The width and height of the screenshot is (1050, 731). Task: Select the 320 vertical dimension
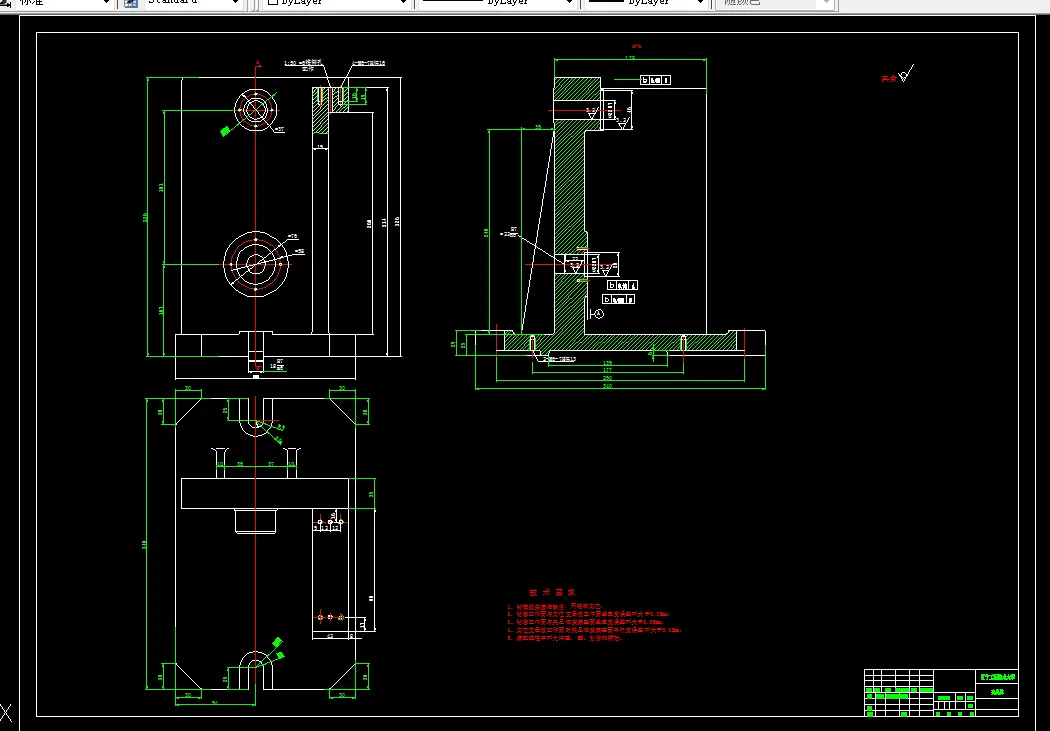[146, 217]
